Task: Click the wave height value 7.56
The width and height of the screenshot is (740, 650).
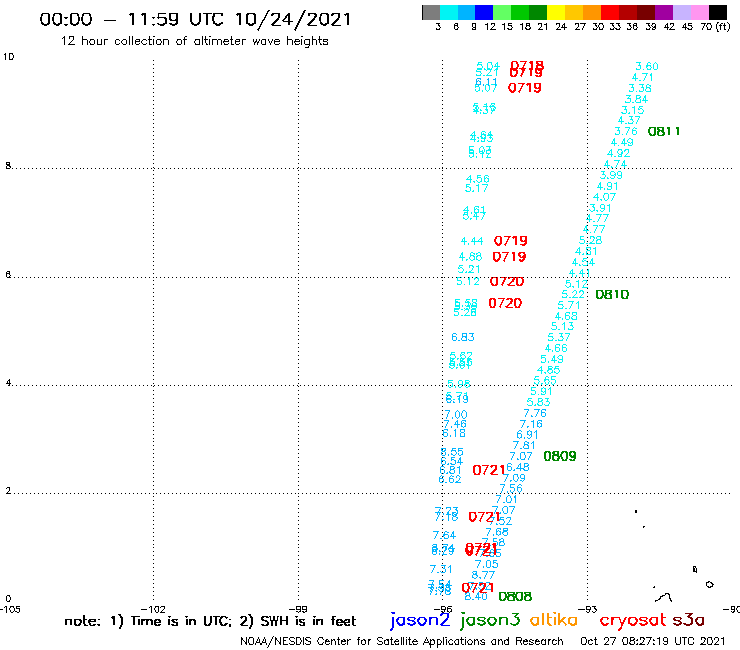Action: [511, 489]
